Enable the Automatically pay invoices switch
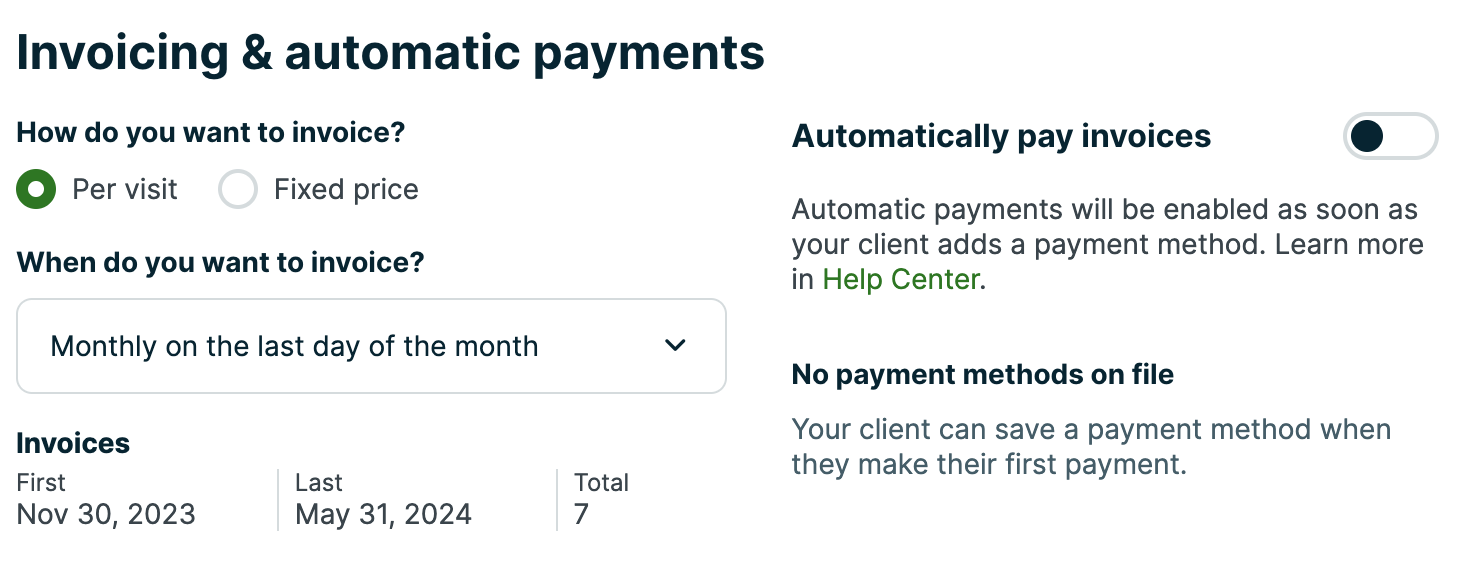 click(1390, 136)
